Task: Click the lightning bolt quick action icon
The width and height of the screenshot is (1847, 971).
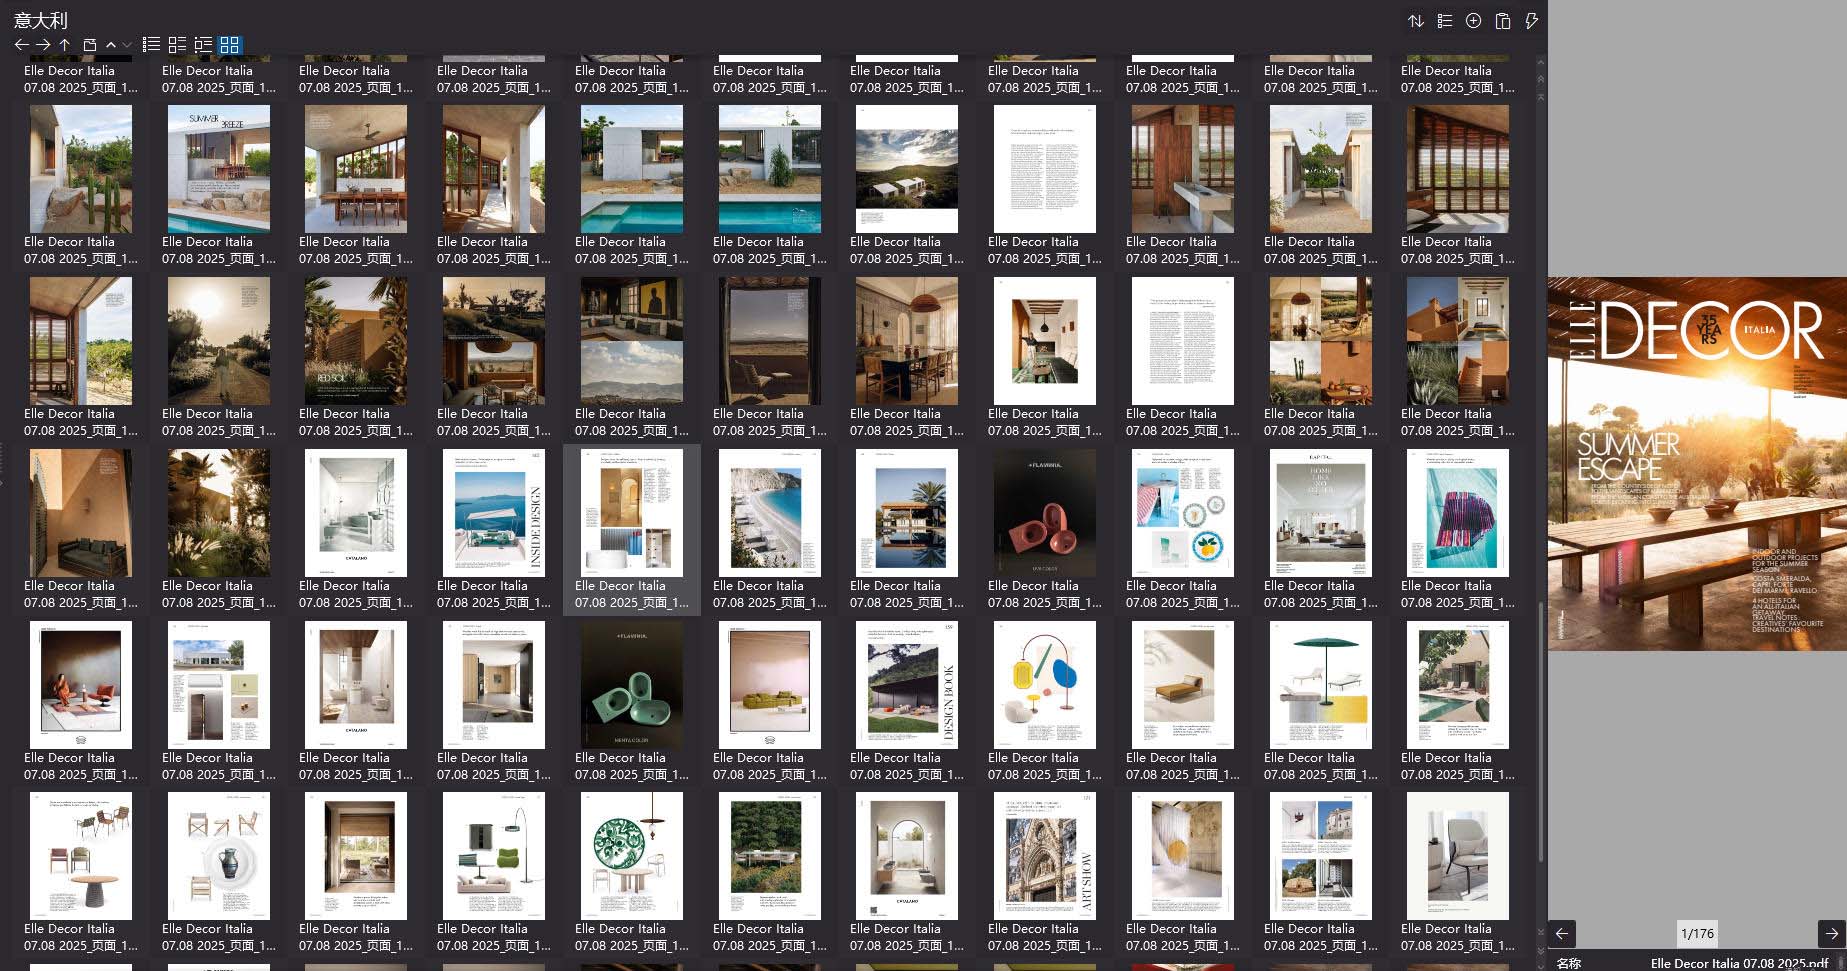Action: 1531,21
